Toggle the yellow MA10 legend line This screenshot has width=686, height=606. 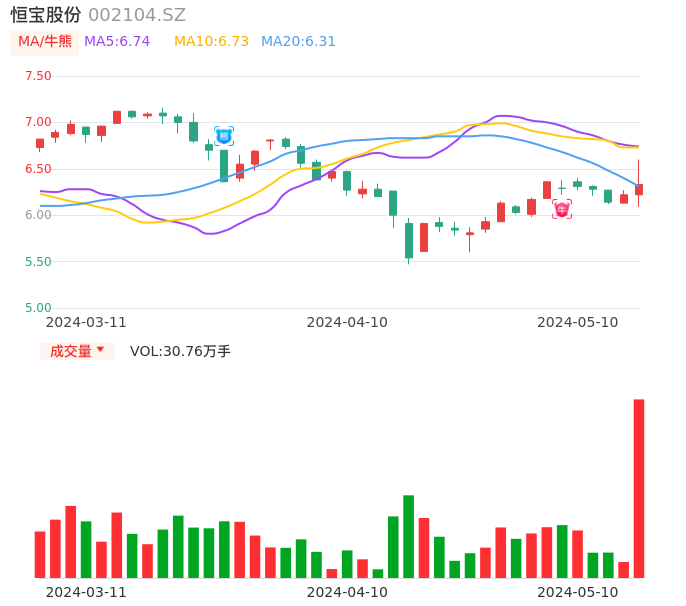[211, 42]
